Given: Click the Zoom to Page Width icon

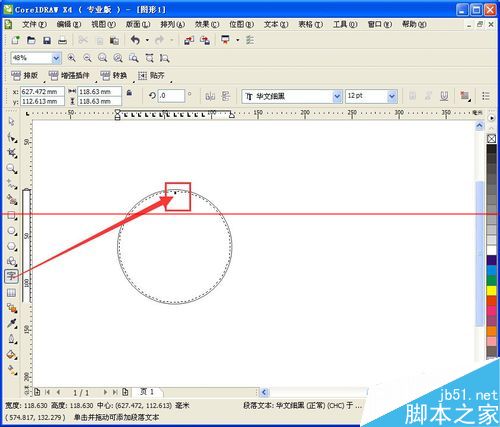Looking at the screenshot, I should 149,58.
